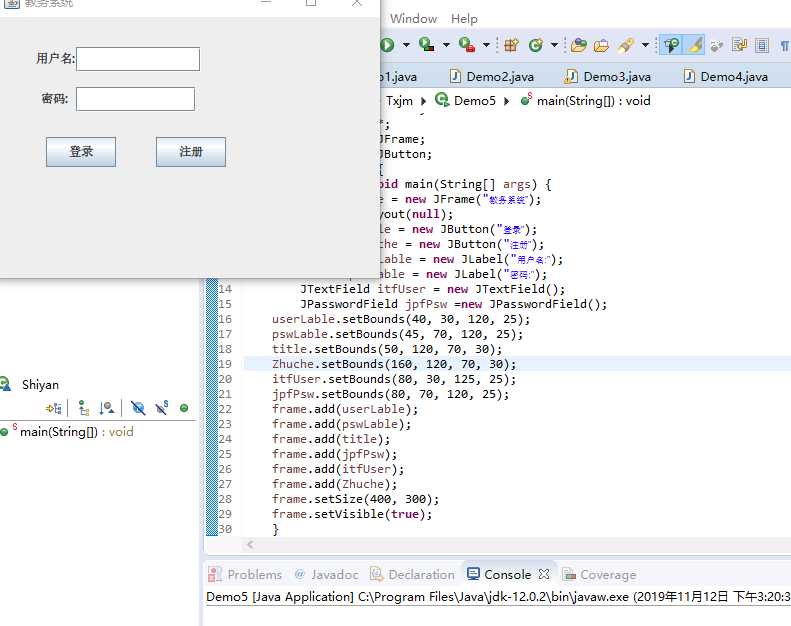Open the Problems tab
The image size is (791, 626).
(x=245, y=575)
